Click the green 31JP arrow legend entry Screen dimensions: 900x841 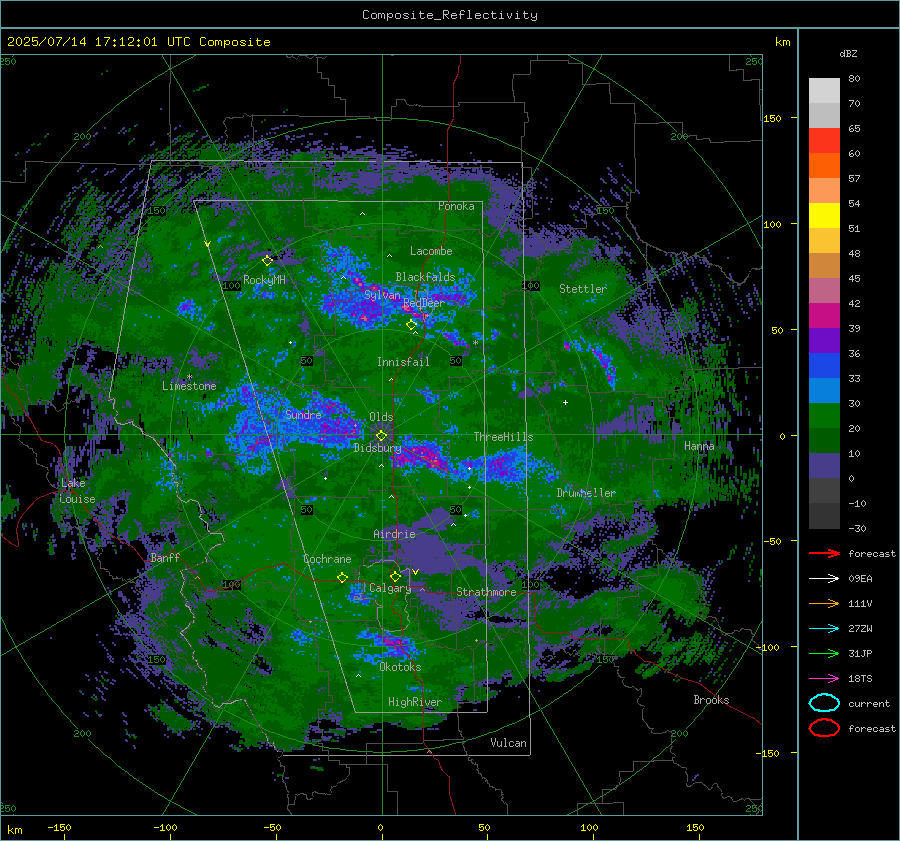(825, 653)
